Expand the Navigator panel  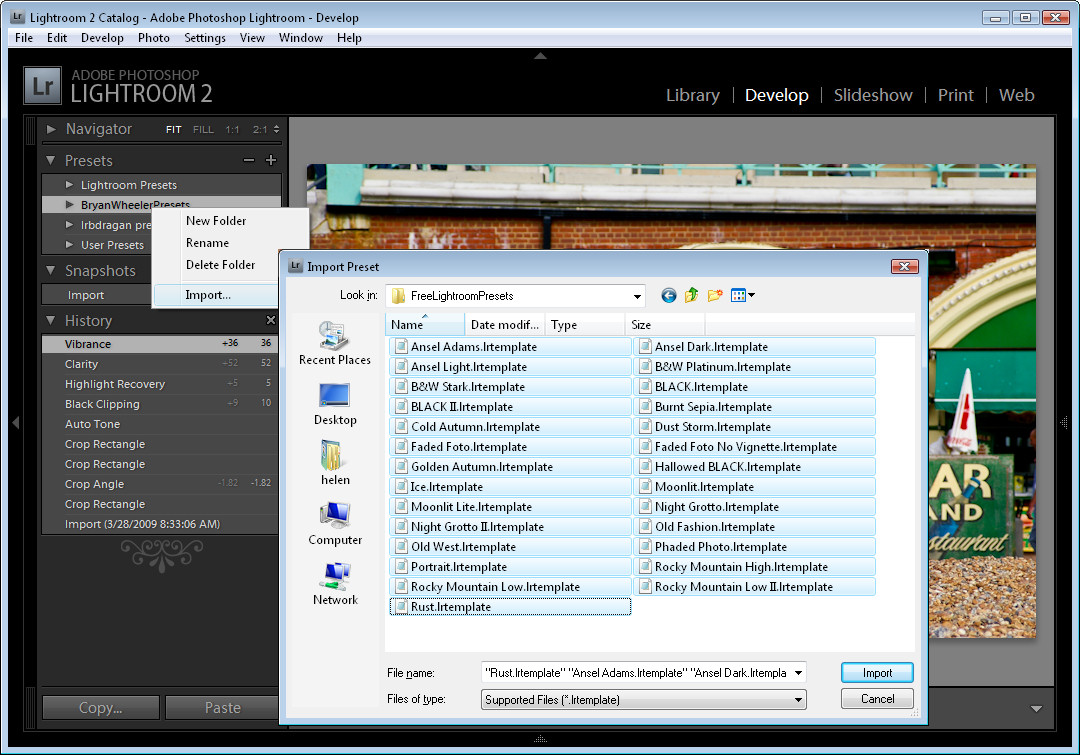pos(51,129)
